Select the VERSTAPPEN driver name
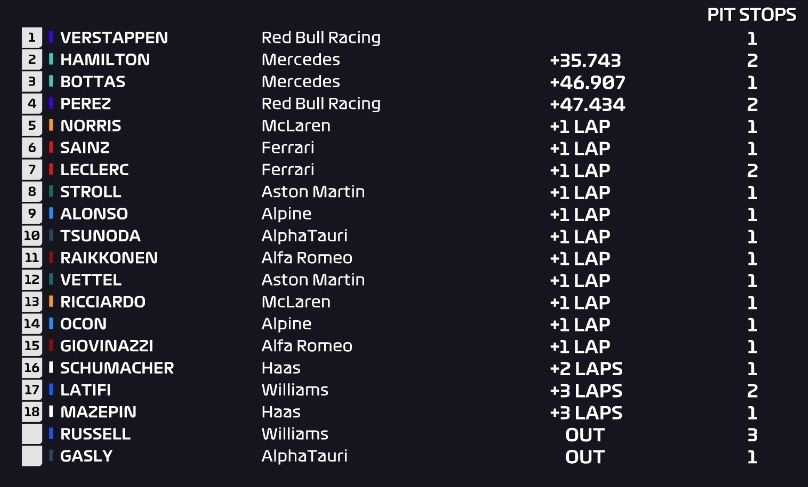 [114, 38]
